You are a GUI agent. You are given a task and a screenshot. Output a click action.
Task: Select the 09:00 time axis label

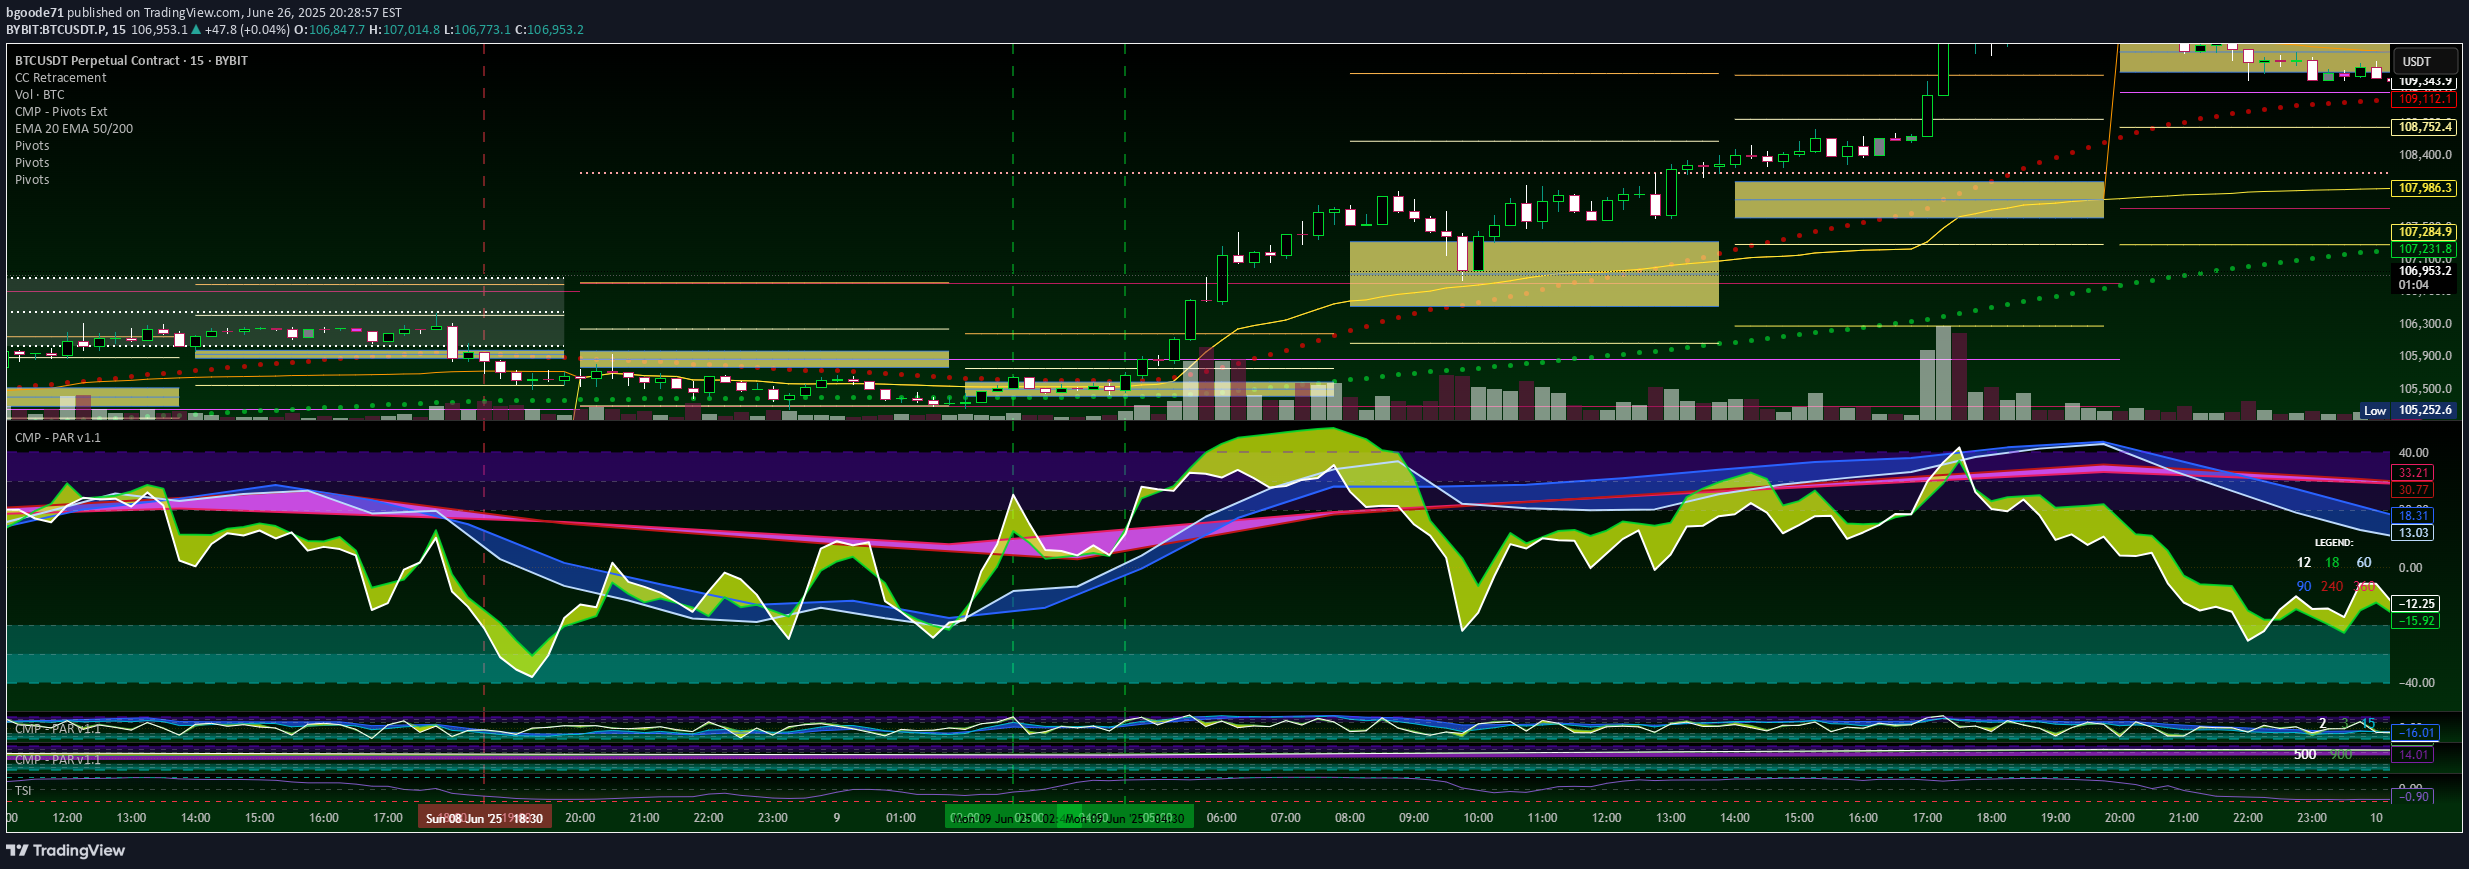pos(1414,818)
